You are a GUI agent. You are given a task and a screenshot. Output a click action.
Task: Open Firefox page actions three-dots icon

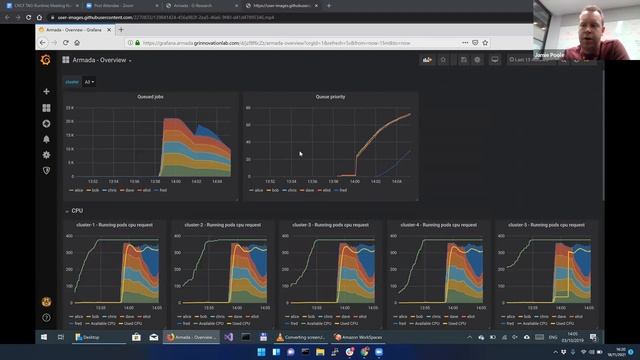click(x=465, y=42)
